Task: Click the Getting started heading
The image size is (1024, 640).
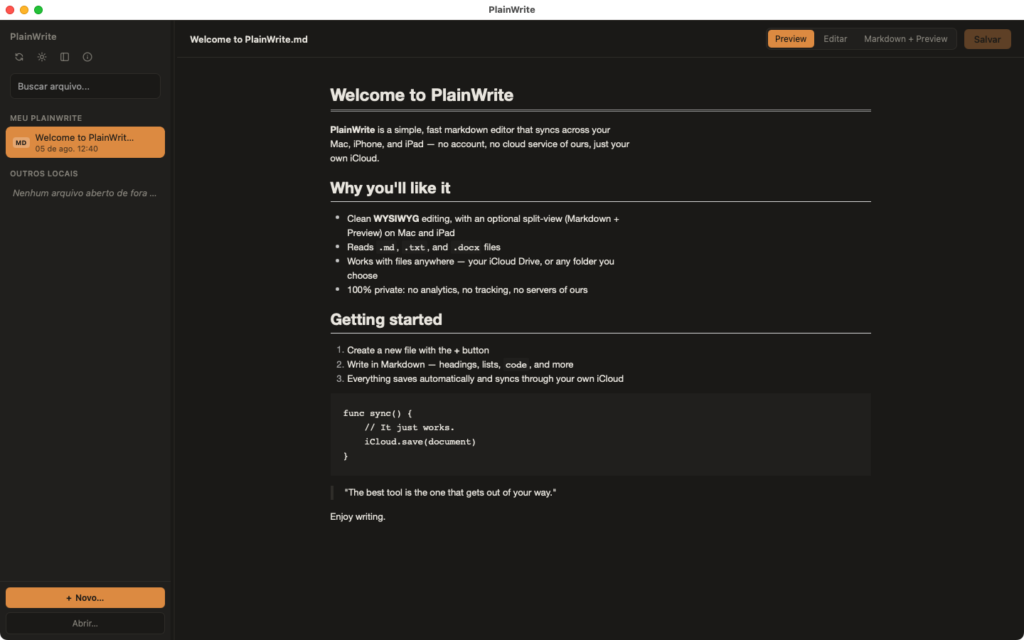Action: [386, 319]
